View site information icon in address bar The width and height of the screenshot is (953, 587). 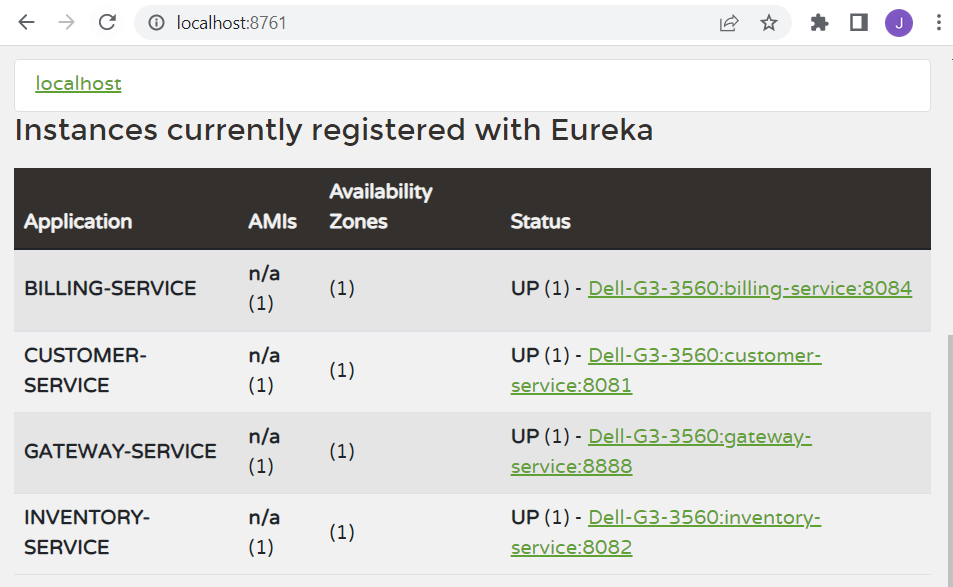pos(157,23)
